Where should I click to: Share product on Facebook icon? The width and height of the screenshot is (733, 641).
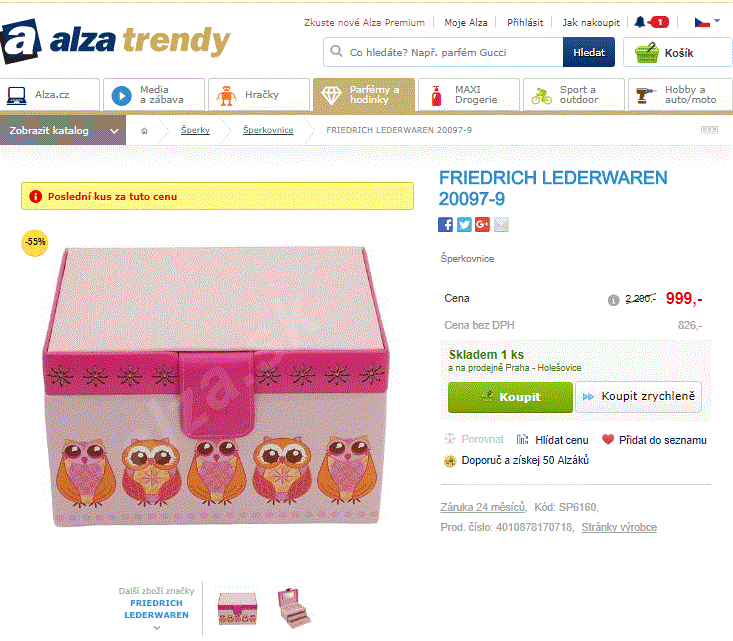[x=445, y=225]
